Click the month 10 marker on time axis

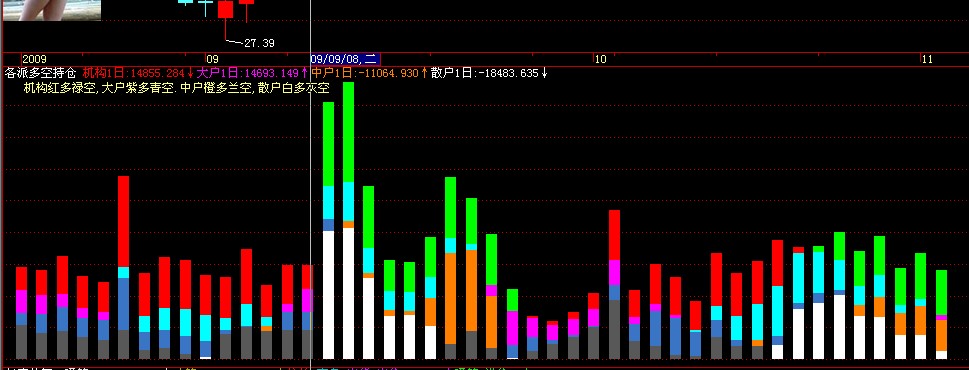(x=600, y=59)
